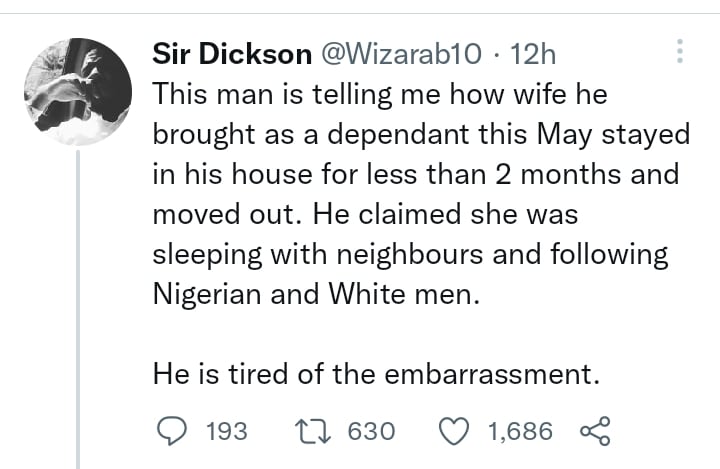This screenshot has width=720, height=469.
Task: Retweet this post using the arrows icon
Action: tap(313, 431)
